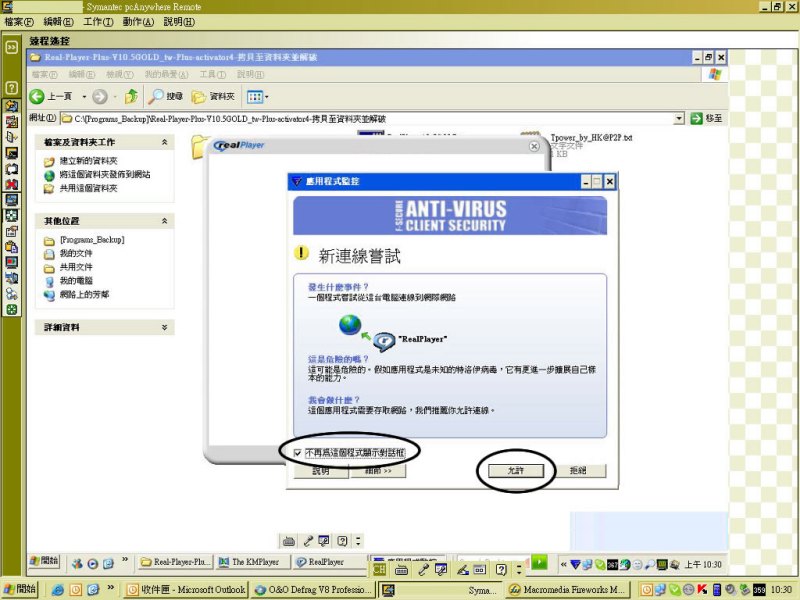Open 我的電腦 in other places
The height and width of the screenshot is (600, 800).
(x=76, y=281)
